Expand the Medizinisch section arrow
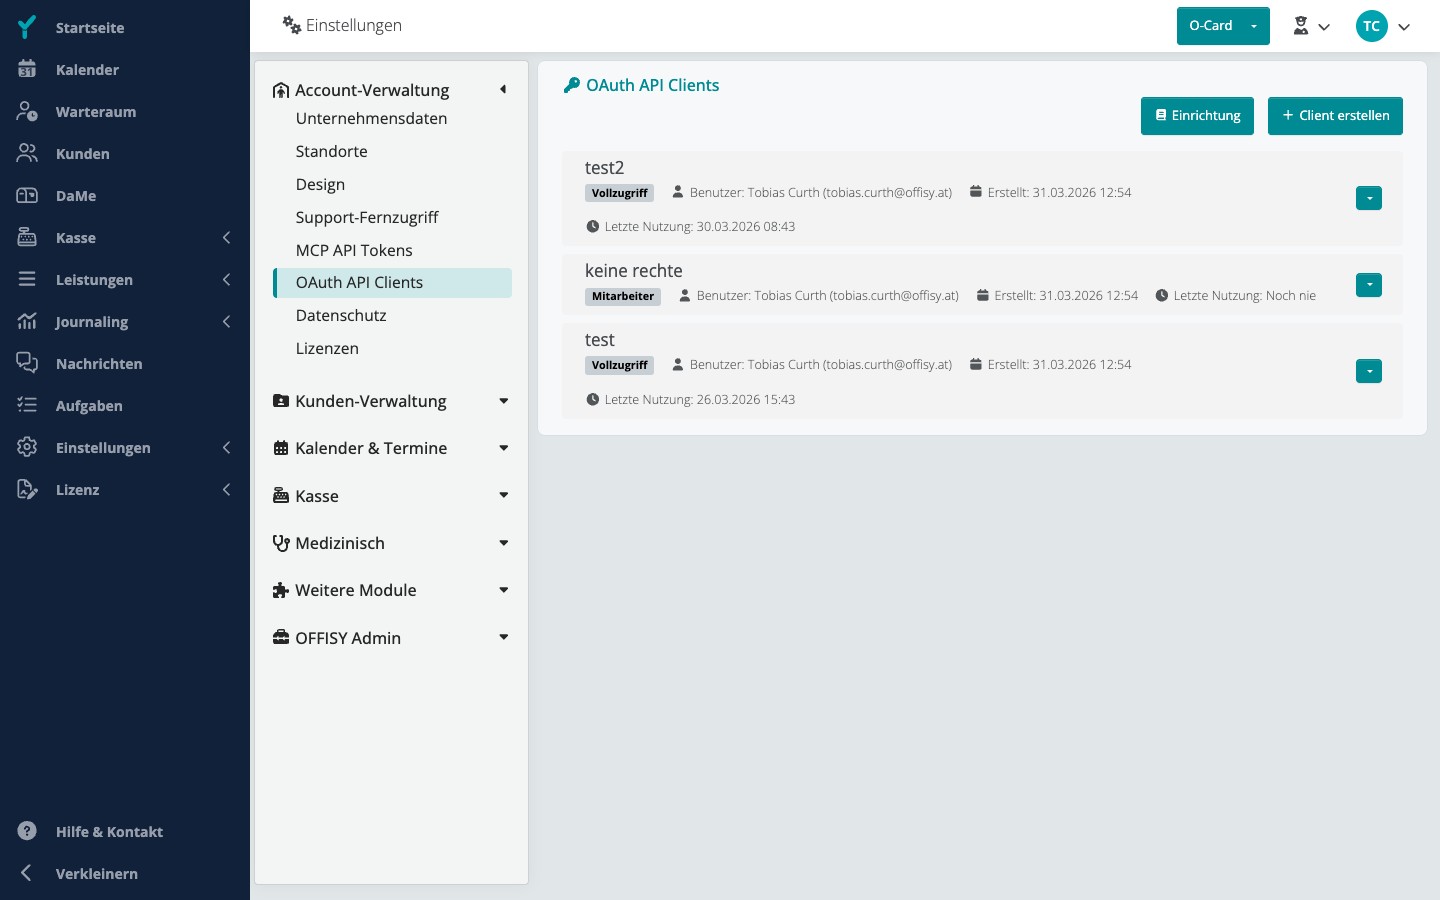This screenshot has height=900, width=1440. (x=504, y=543)
